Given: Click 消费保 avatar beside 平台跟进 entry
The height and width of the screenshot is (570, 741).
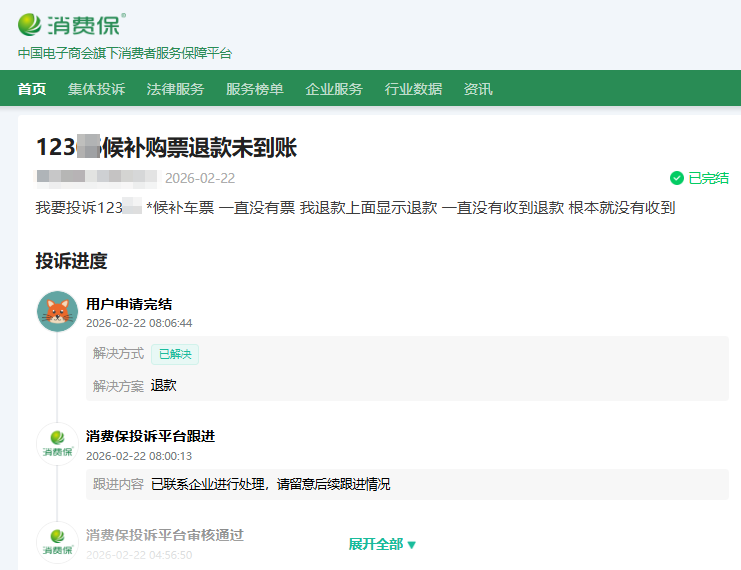Looking at the screenshot, I should pos(57,444).
